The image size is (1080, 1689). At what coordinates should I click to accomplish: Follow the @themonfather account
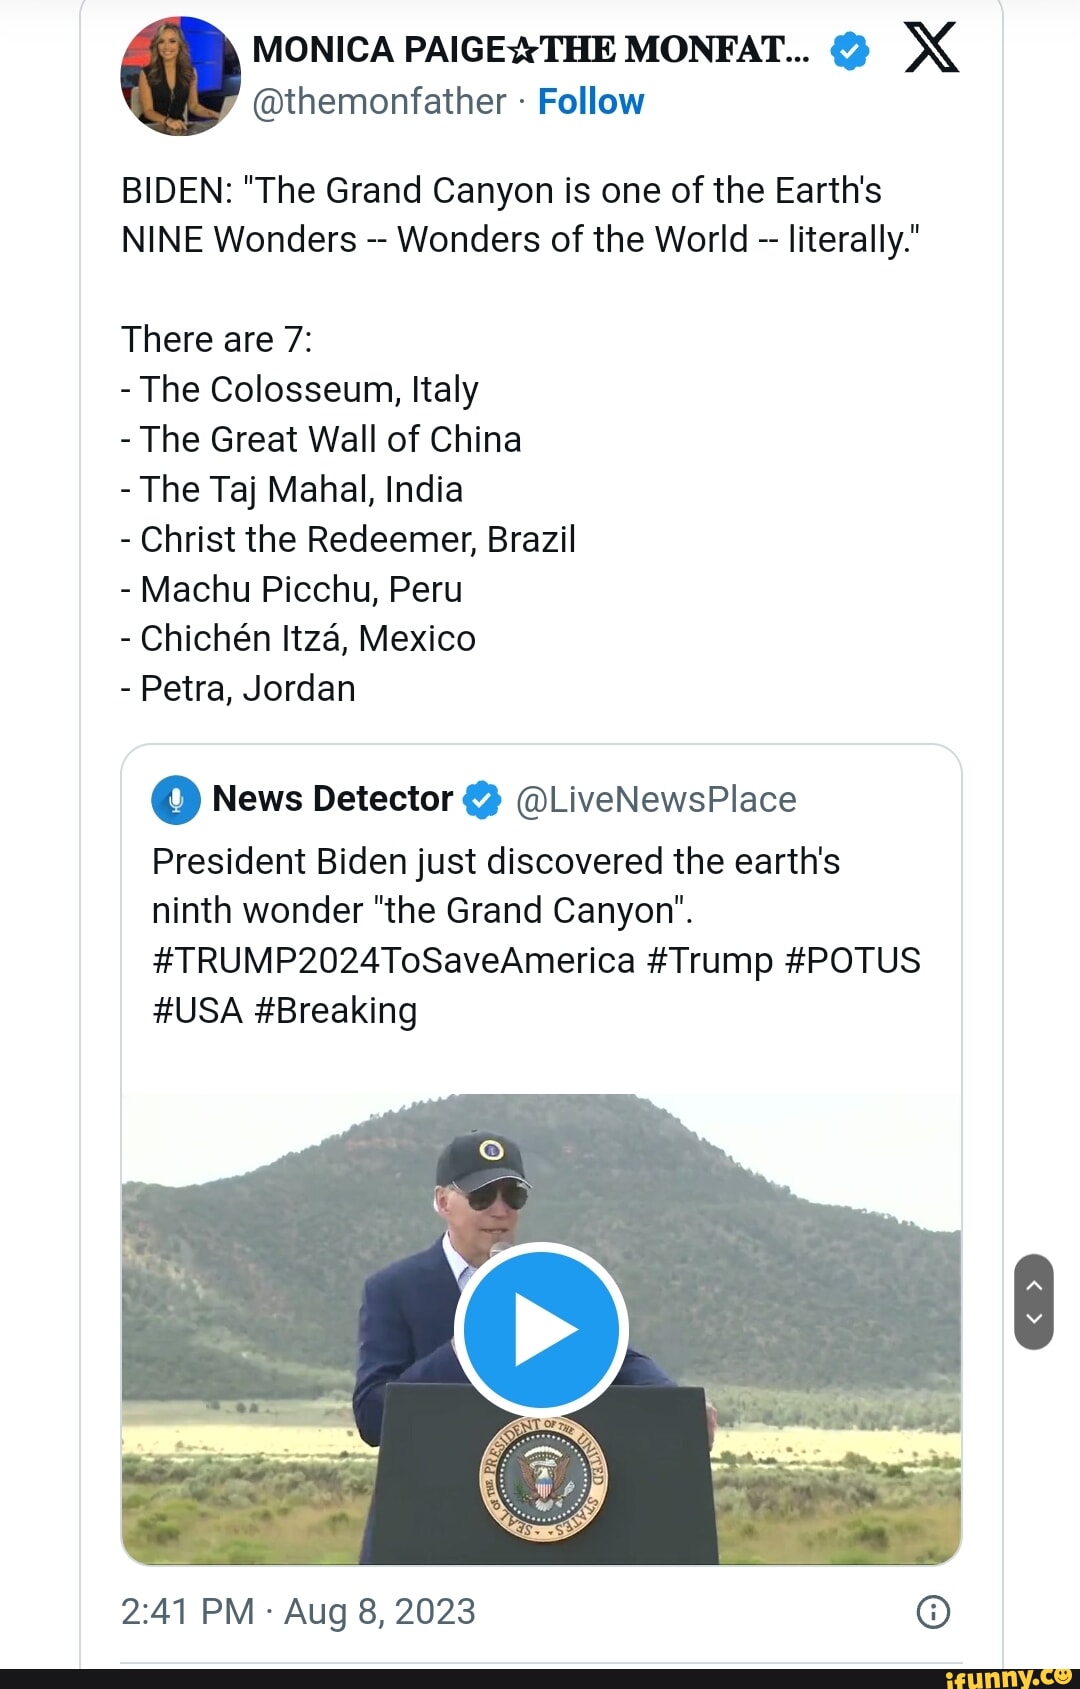590,102
